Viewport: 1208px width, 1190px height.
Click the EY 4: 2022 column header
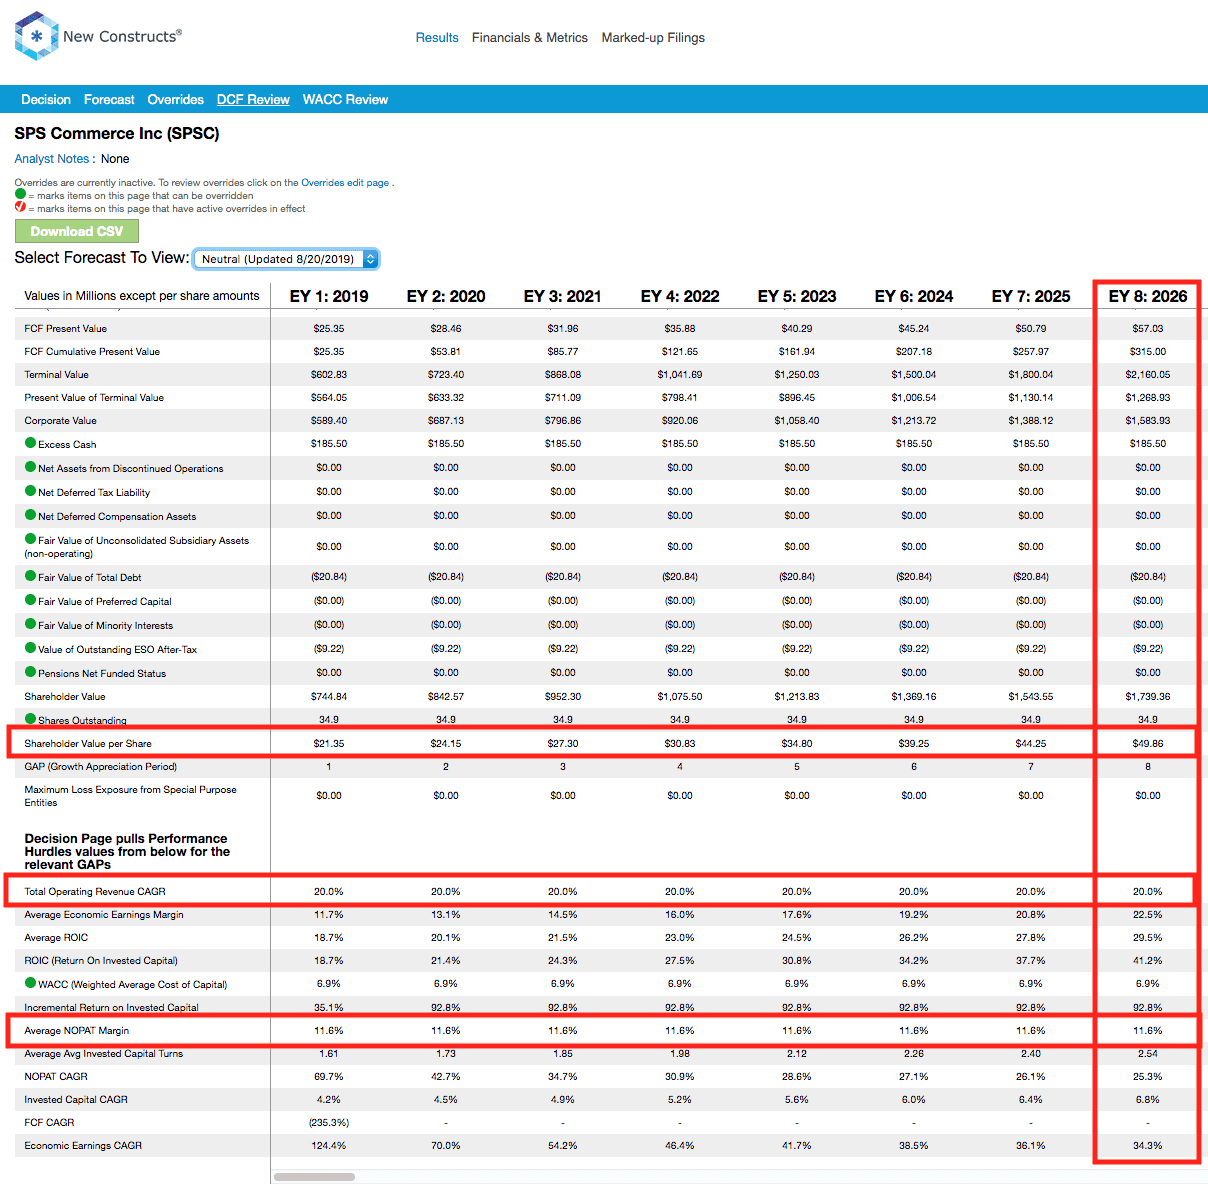tap(680, 296)
